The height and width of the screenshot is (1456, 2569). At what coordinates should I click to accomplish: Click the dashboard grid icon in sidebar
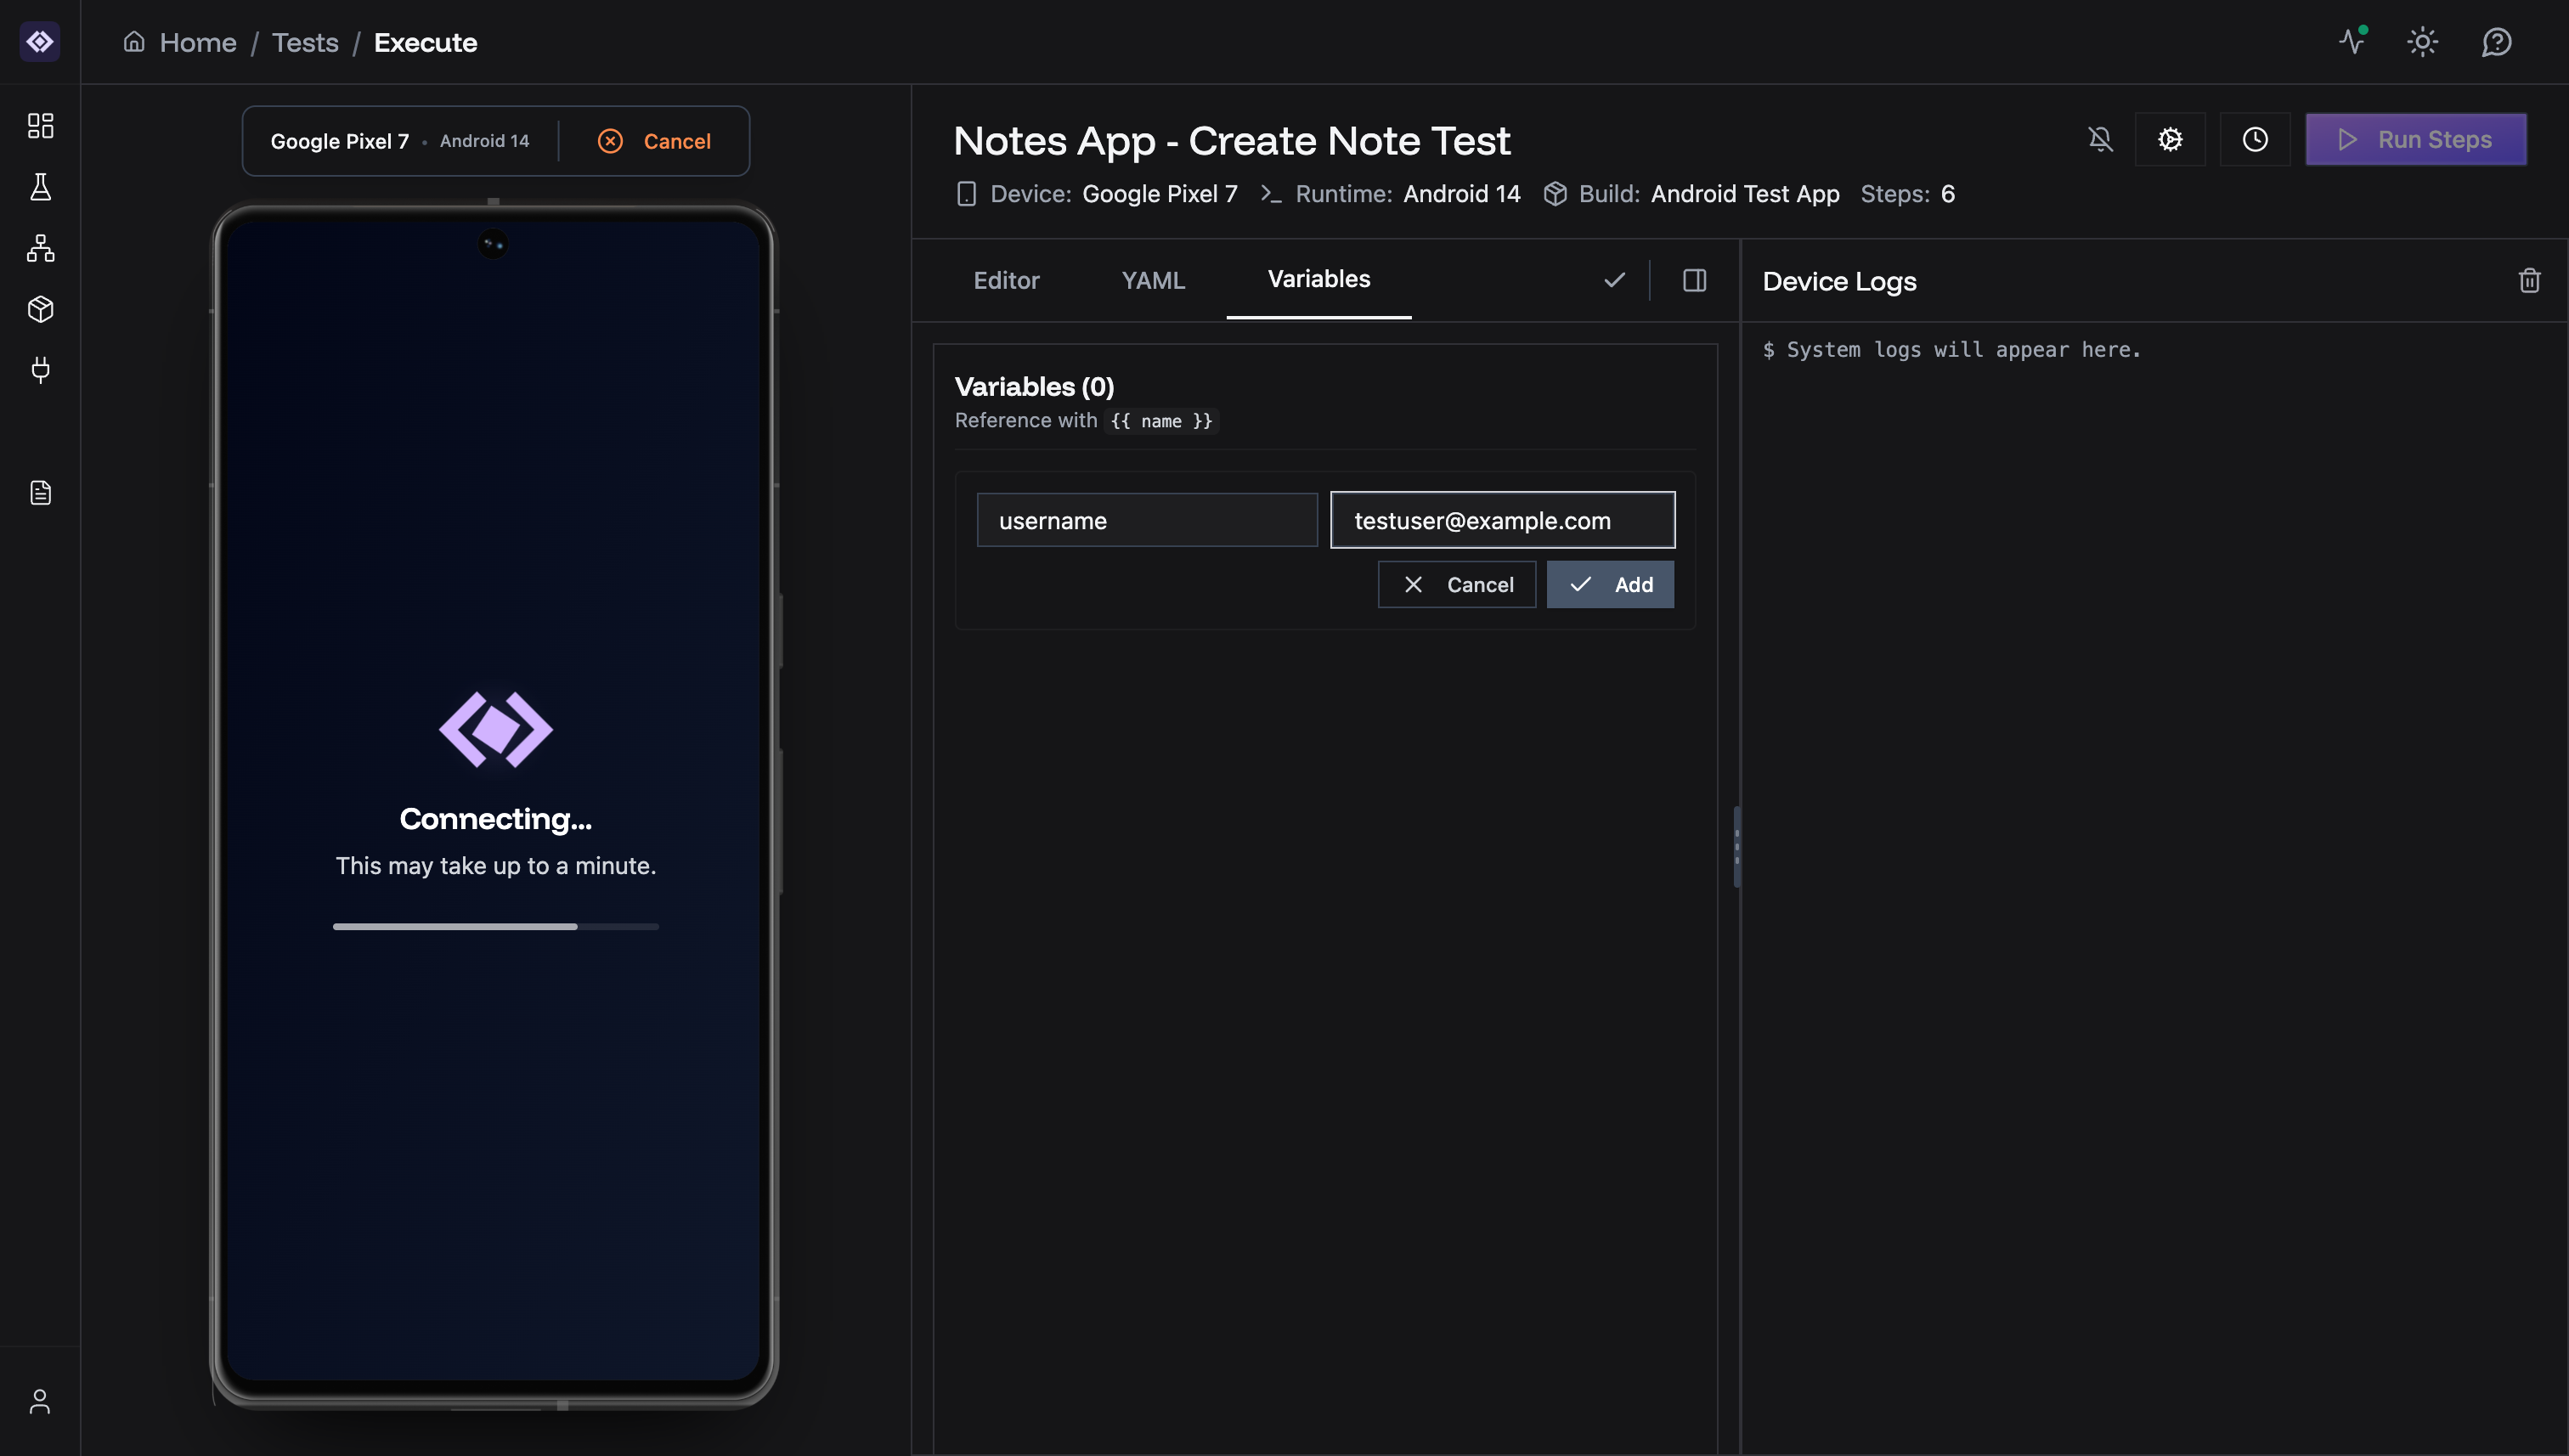pyautogui.click(x=40, y=125)
